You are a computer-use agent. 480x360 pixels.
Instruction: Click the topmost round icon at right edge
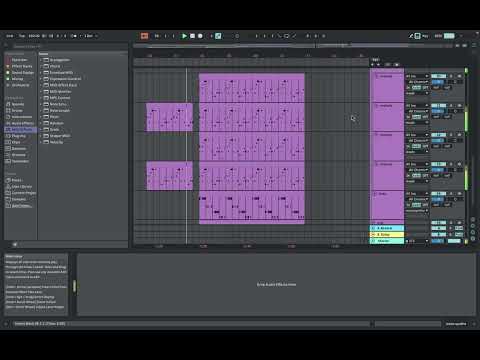(473, 220)
